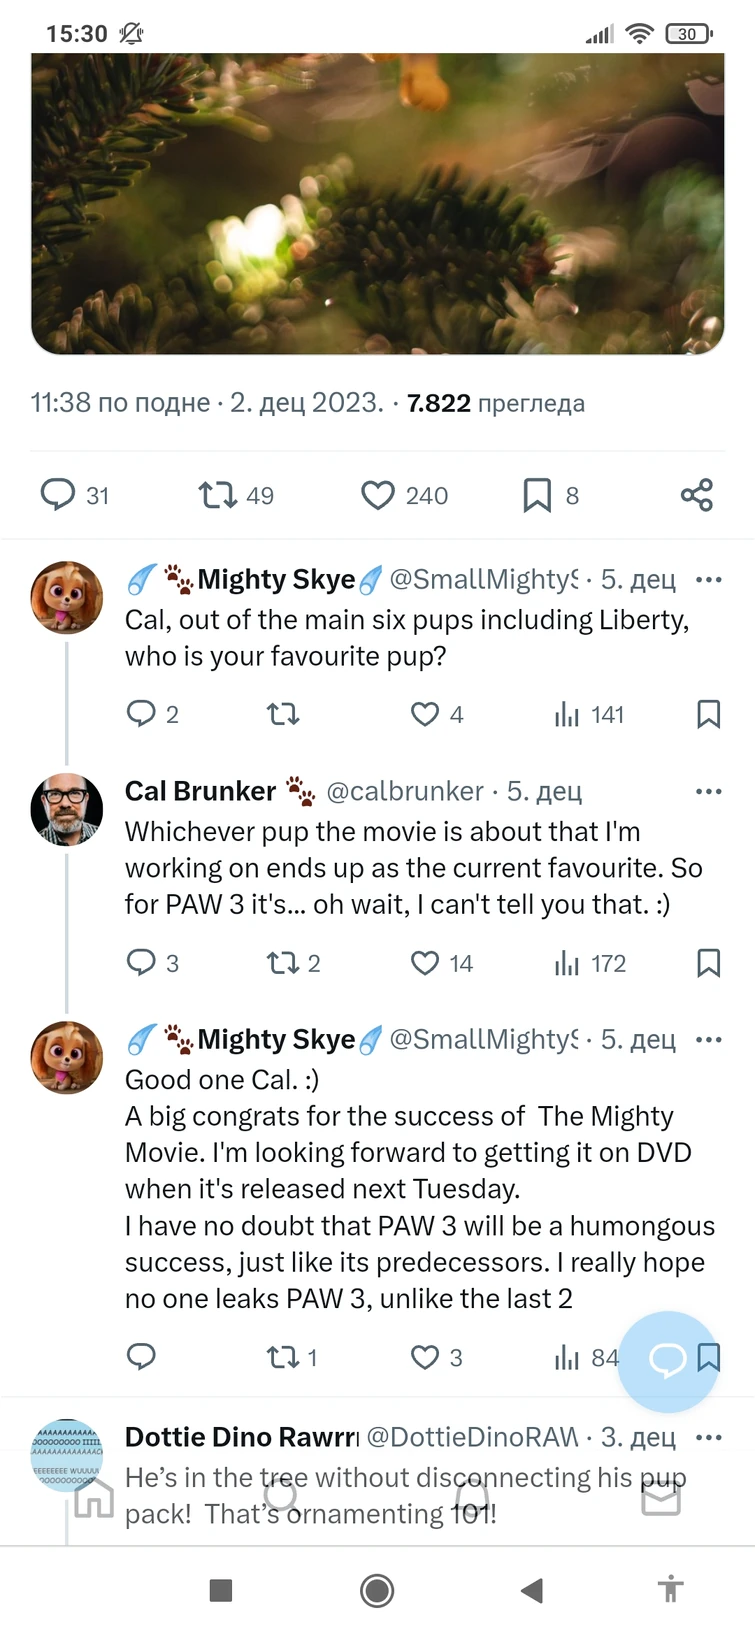755x1636 pixels.
Task: Open the options menu on Cal Brunker's reply
Action: (709, 790)
